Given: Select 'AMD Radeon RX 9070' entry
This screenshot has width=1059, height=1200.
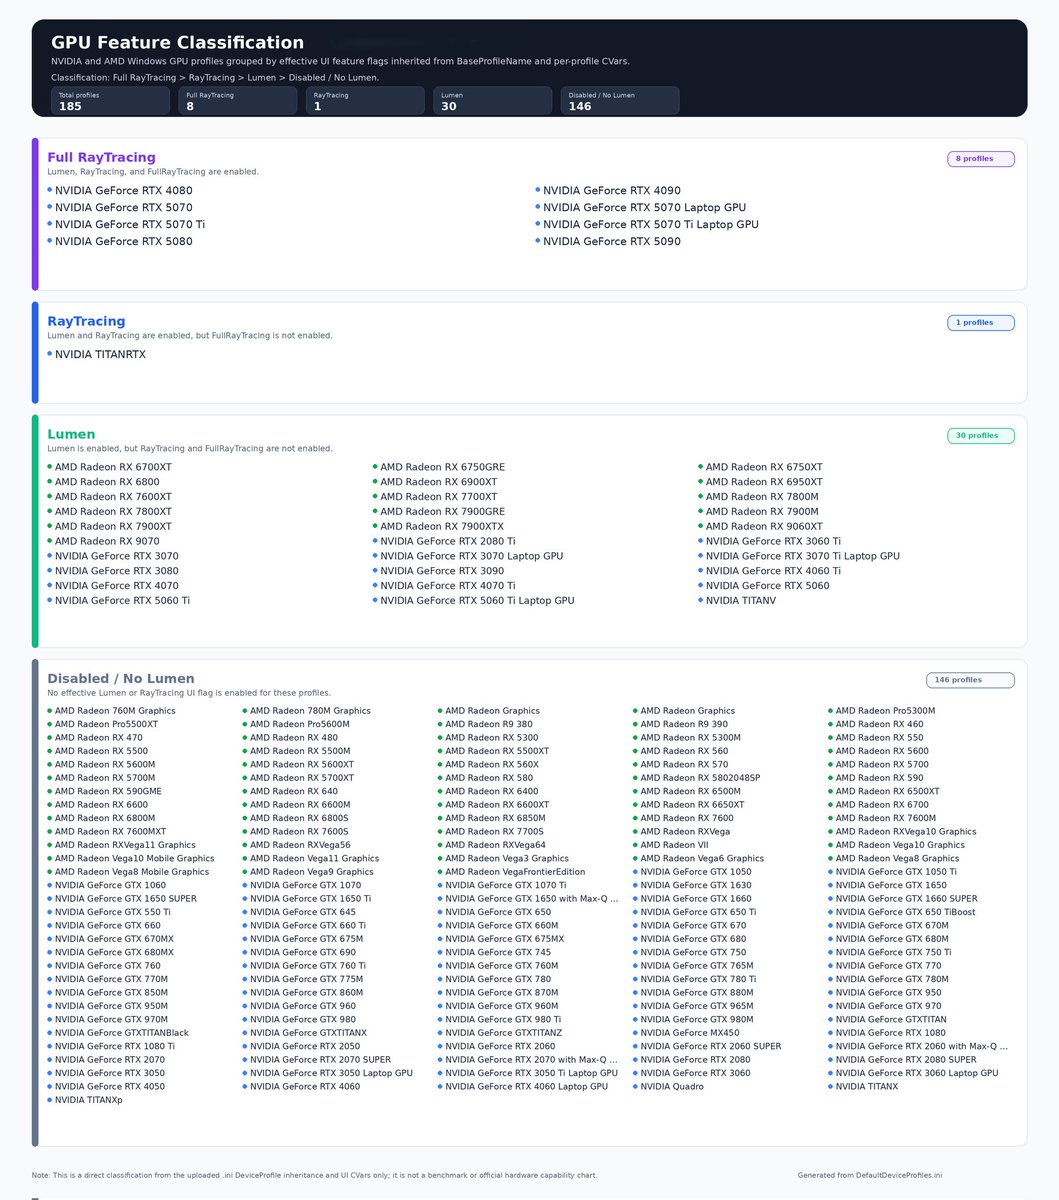Looking at the screenshot, I should click(103, 541).
